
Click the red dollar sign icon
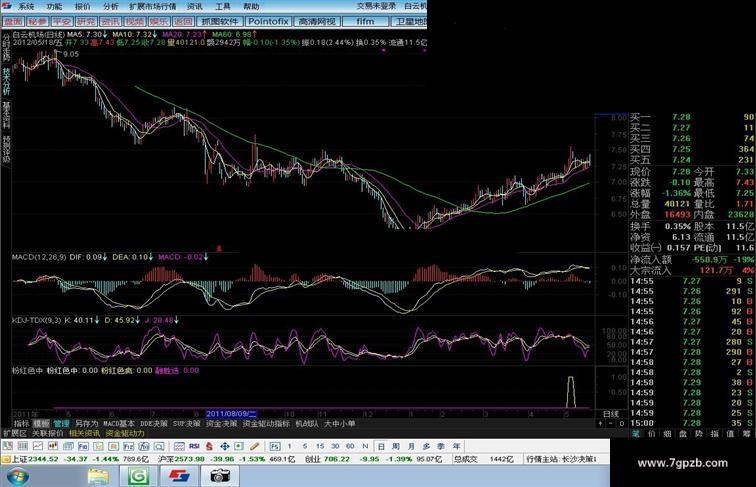[209, 446]
